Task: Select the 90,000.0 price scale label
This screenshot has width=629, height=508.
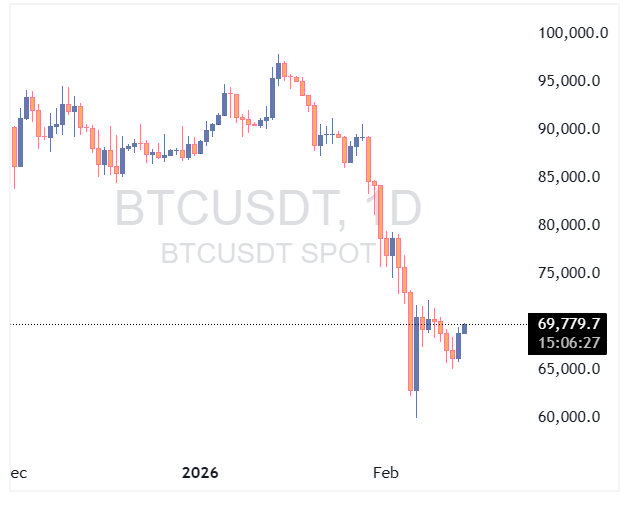Action: click(x=570, y=129)
